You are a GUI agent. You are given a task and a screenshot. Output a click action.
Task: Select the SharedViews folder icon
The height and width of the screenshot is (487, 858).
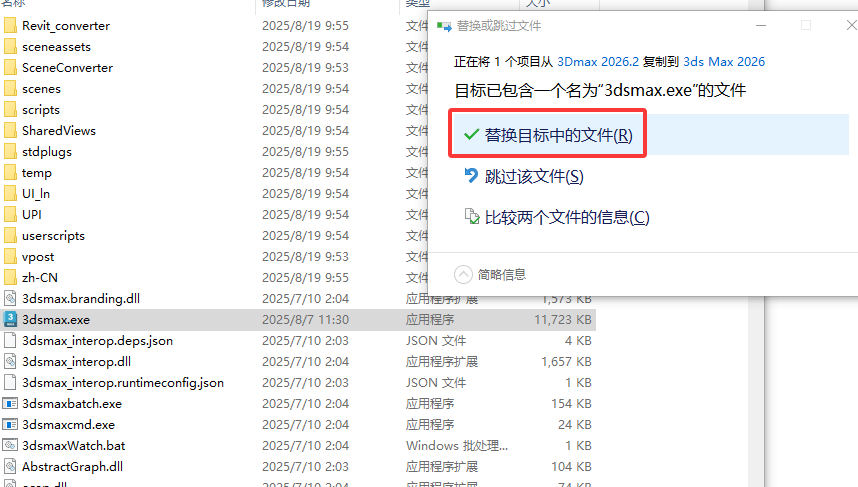pyautogui.click(x=10, y=130)
